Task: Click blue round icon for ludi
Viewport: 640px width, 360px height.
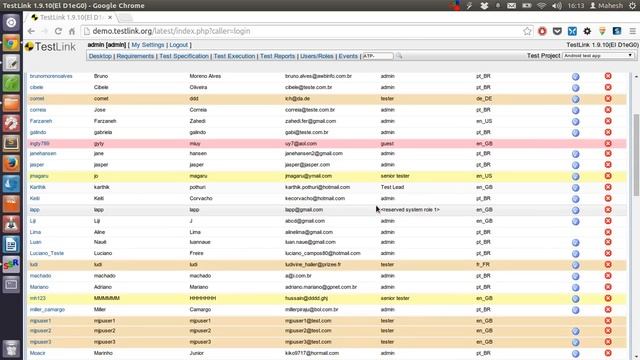Action: pyautogui.click(x=576, y=265)
